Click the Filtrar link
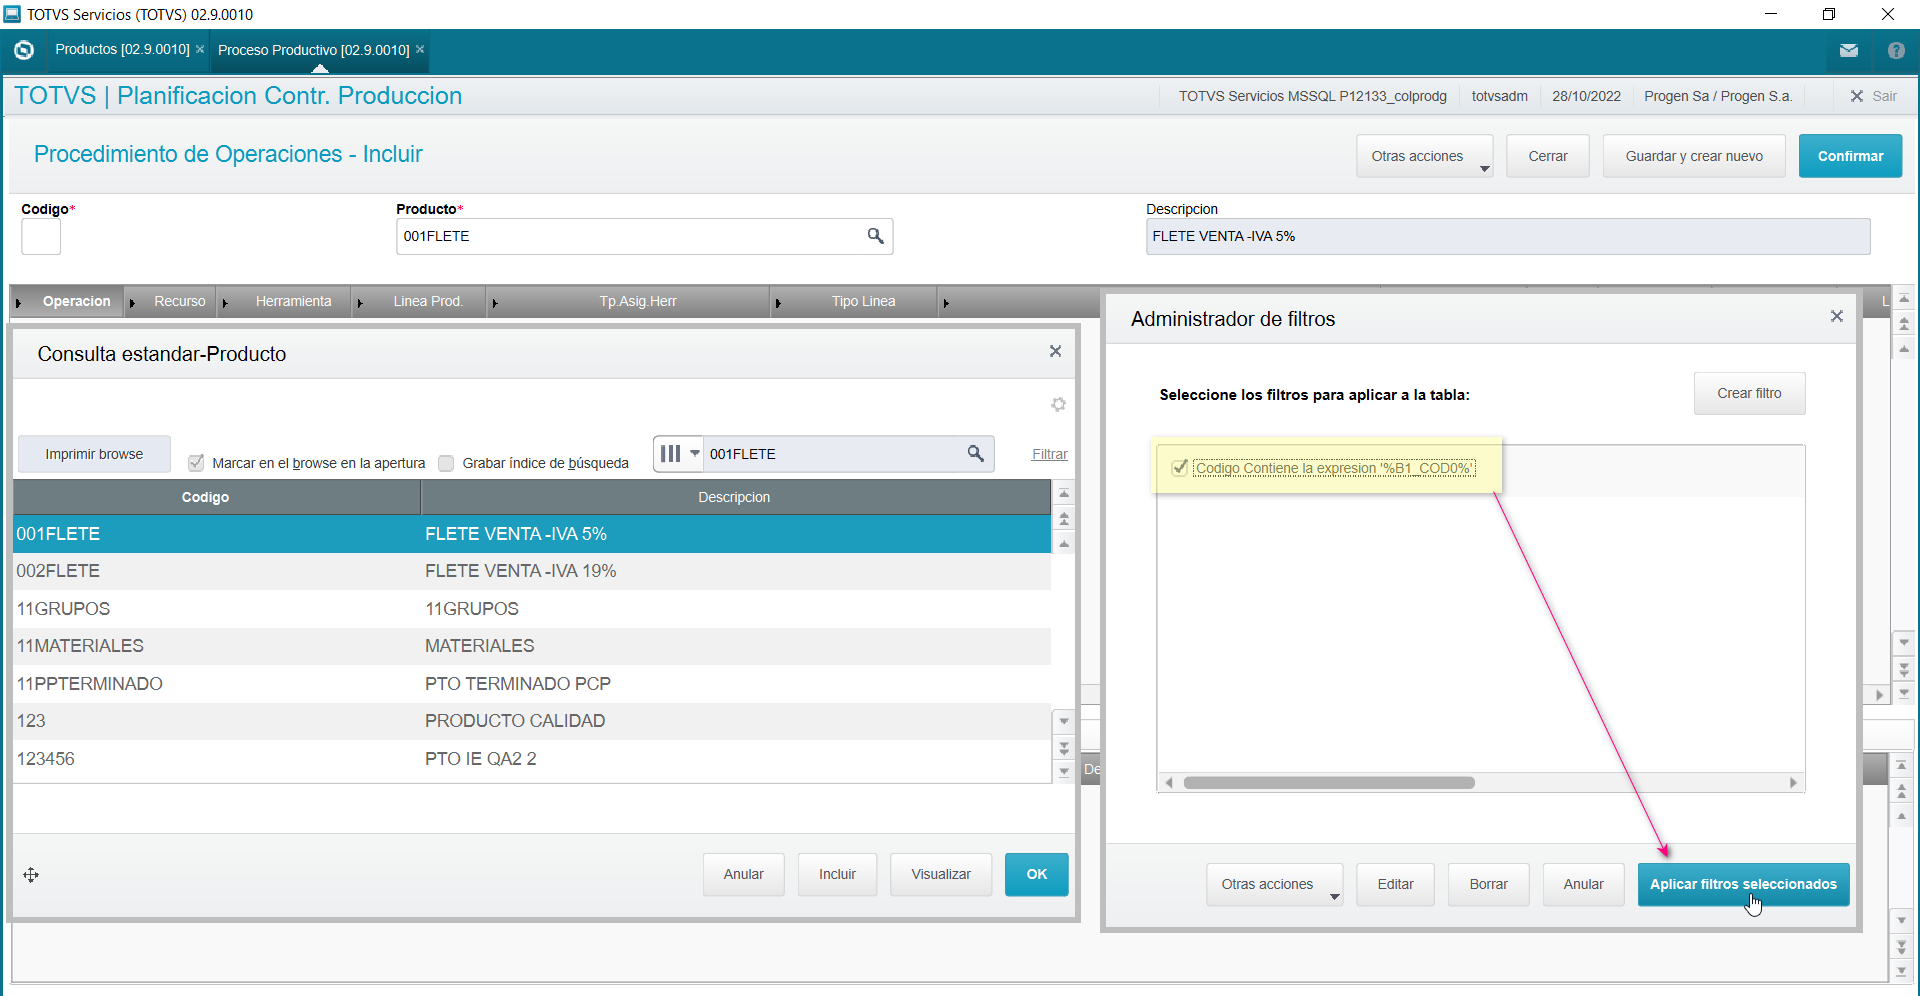The image size is (1920, 996). pyautogui.click(x=1050, y=454)
